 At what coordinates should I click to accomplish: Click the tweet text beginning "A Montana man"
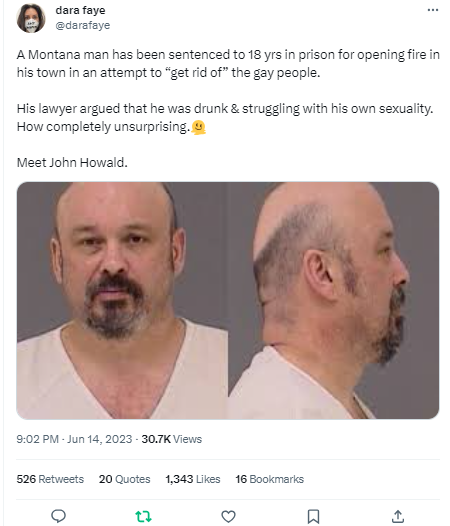228,63
